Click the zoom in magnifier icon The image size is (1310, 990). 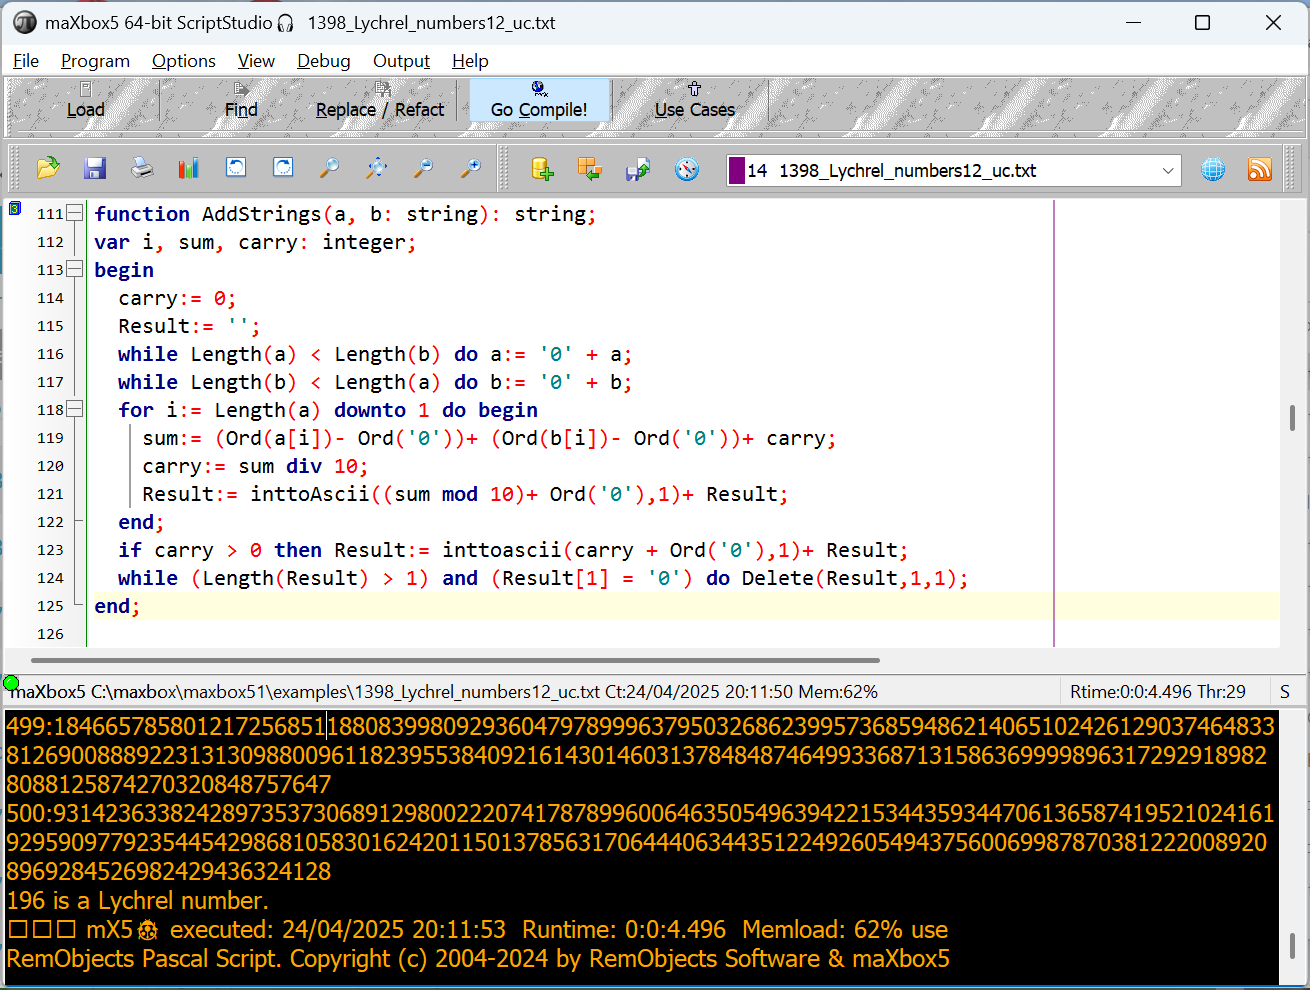(x=470, y=168)
